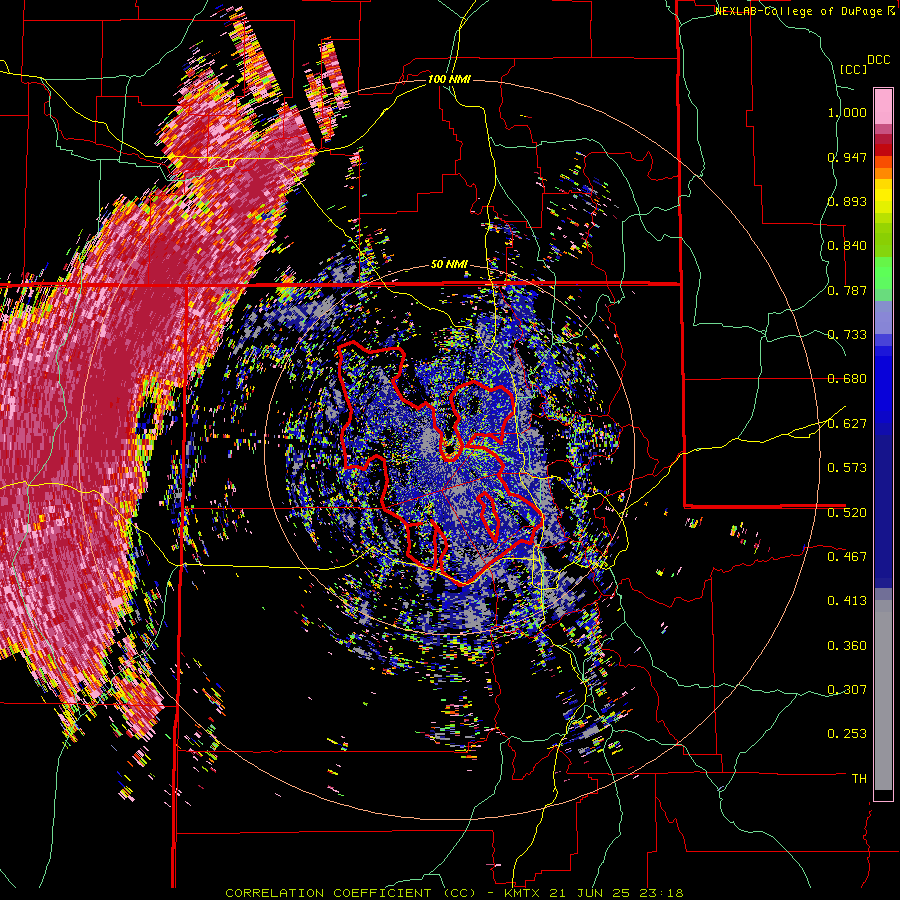The width and height of the screenshot is (900, 900).
Task: Click the 0.360 scale value
Action: point(847,646)
